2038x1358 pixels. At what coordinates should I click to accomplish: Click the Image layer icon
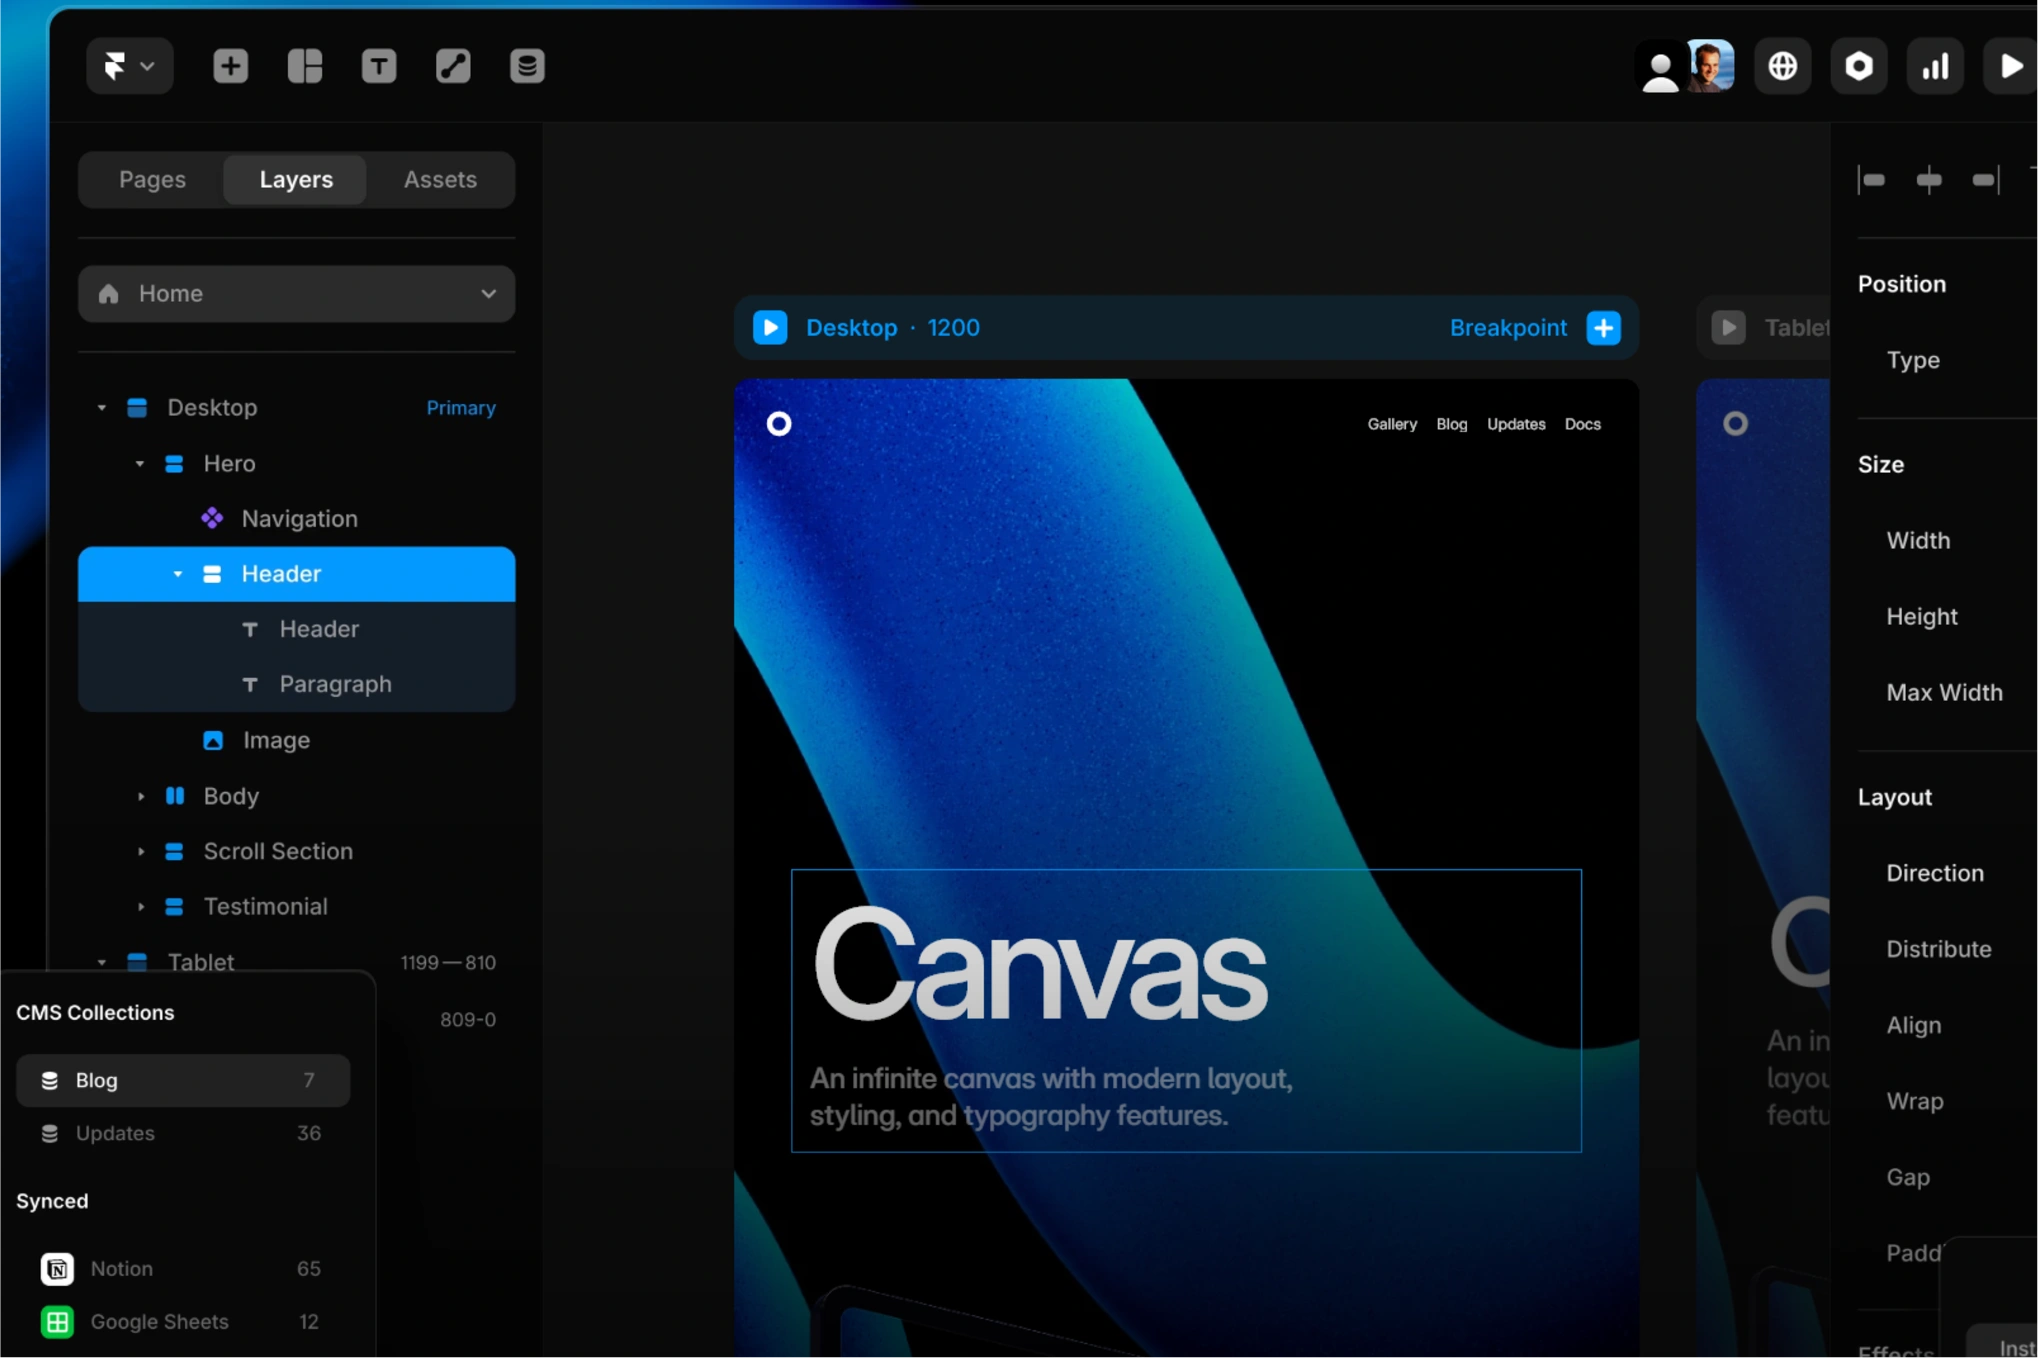click(x=213, y=740)
